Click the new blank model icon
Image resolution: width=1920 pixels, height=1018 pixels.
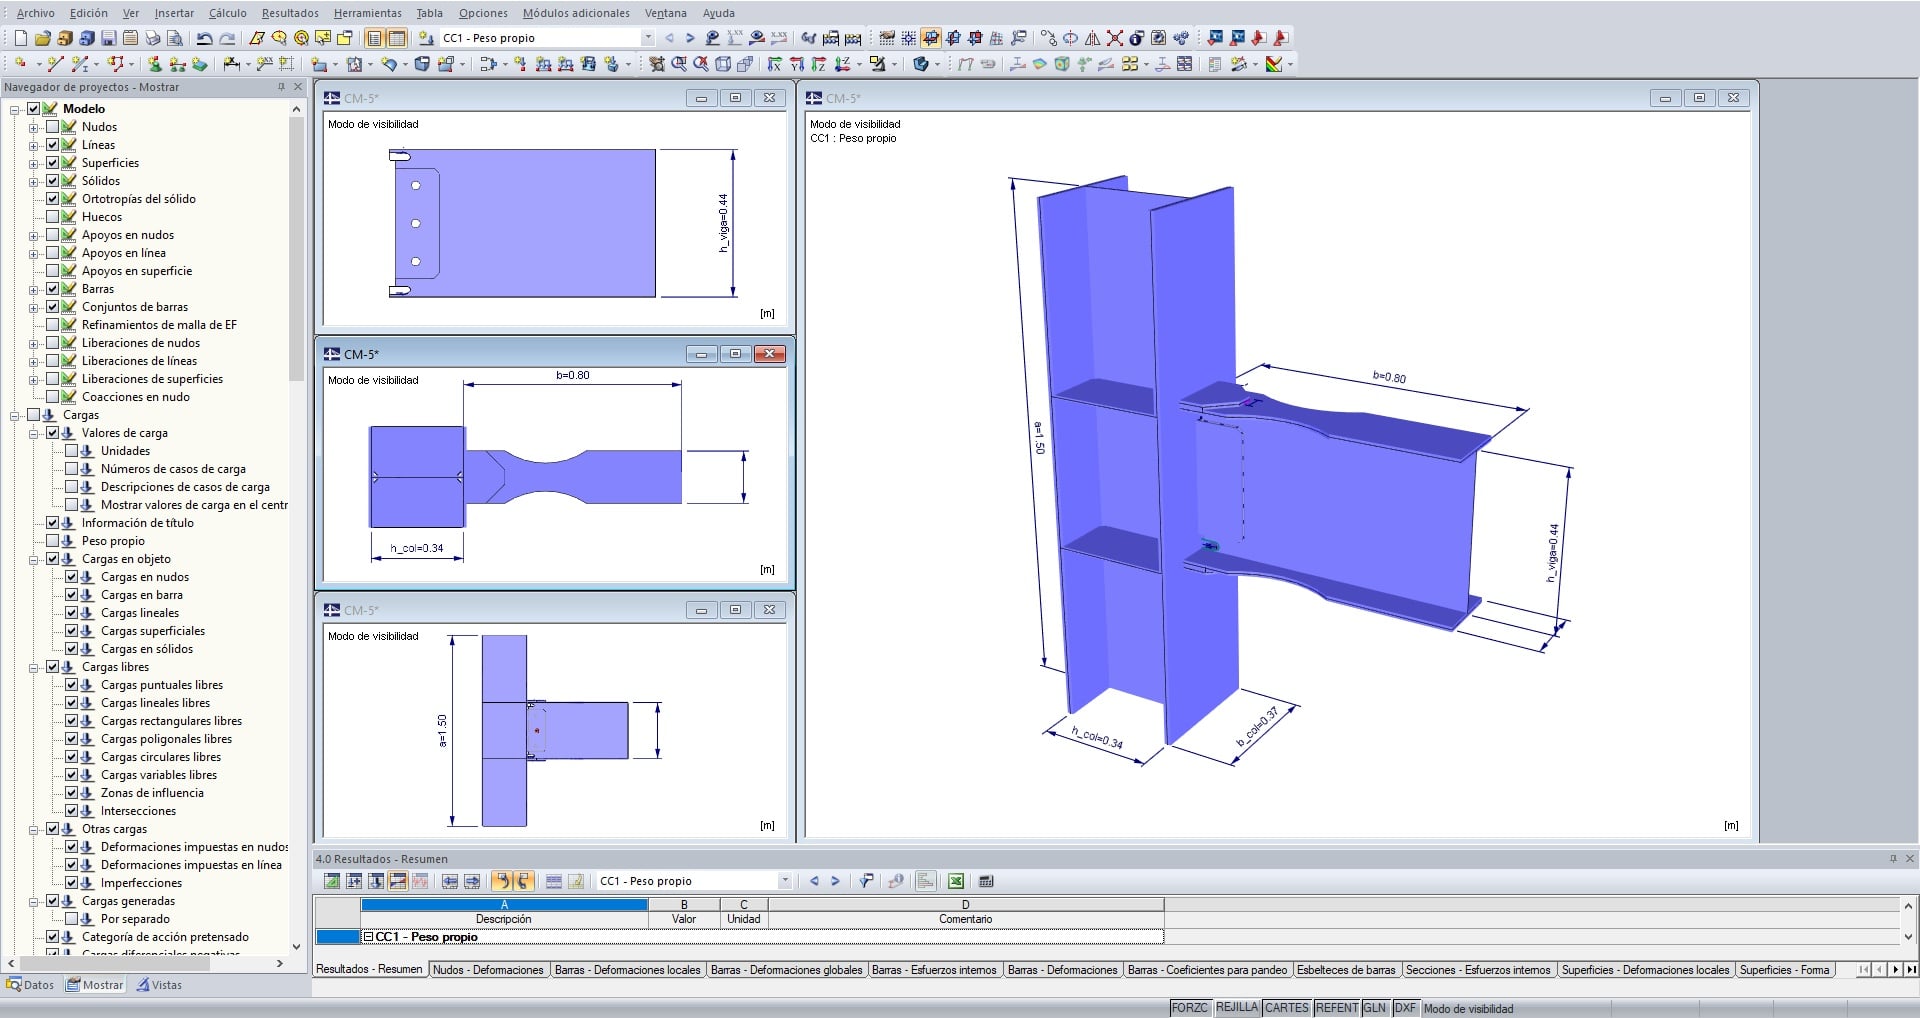click(20, 38)
